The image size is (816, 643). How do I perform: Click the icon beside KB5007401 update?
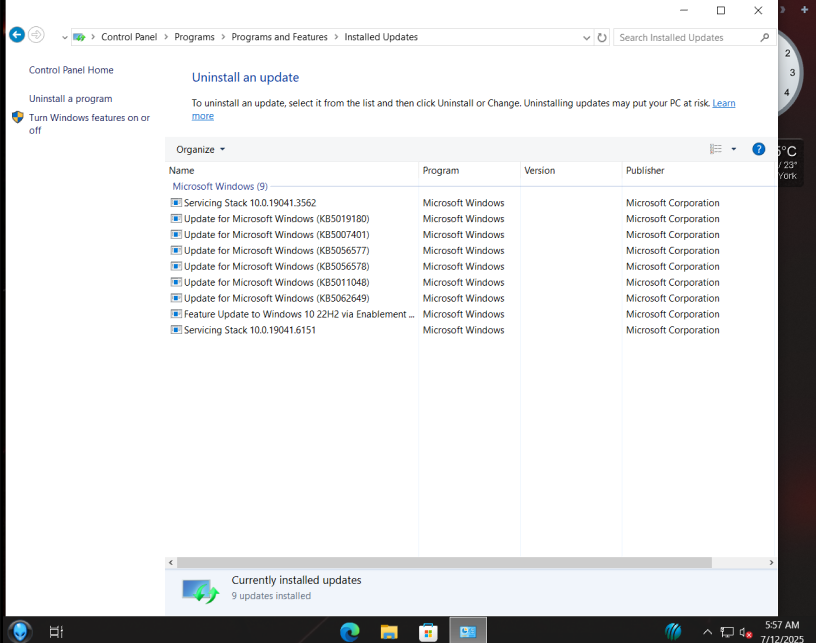(176, 234)
